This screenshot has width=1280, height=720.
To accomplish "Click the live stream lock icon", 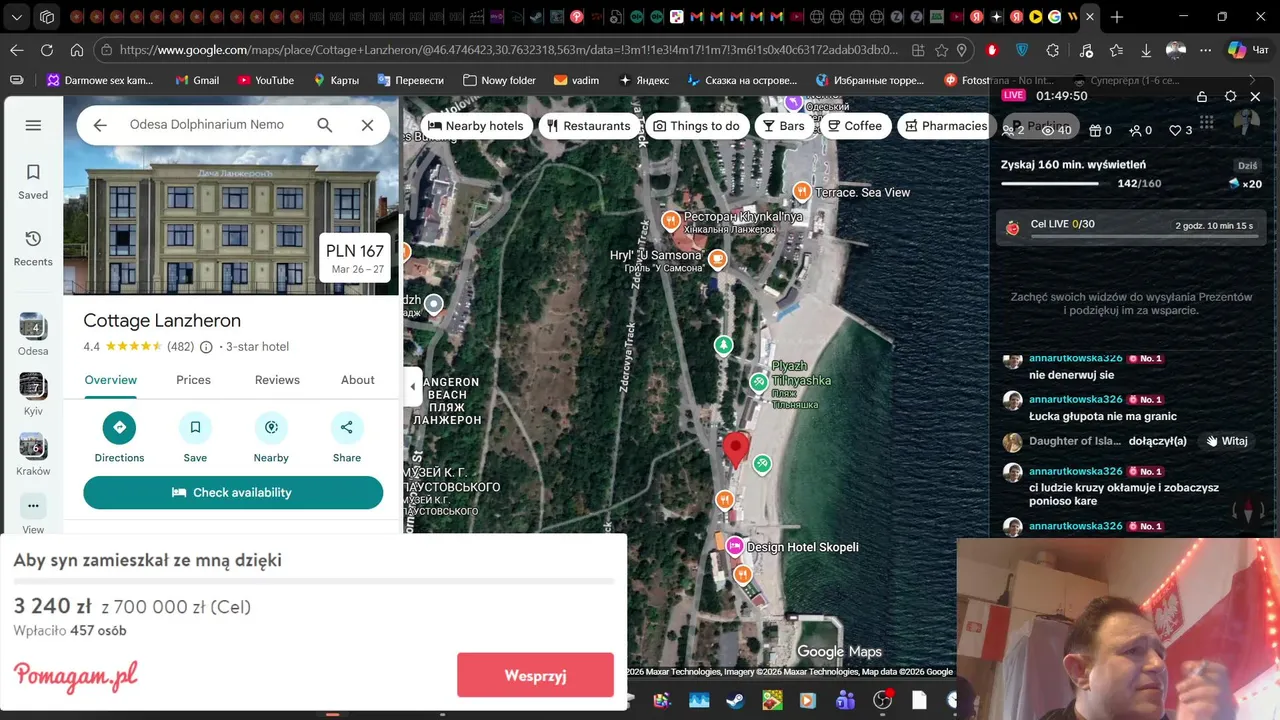I will pyautogui.click(x=1202, y=96).
